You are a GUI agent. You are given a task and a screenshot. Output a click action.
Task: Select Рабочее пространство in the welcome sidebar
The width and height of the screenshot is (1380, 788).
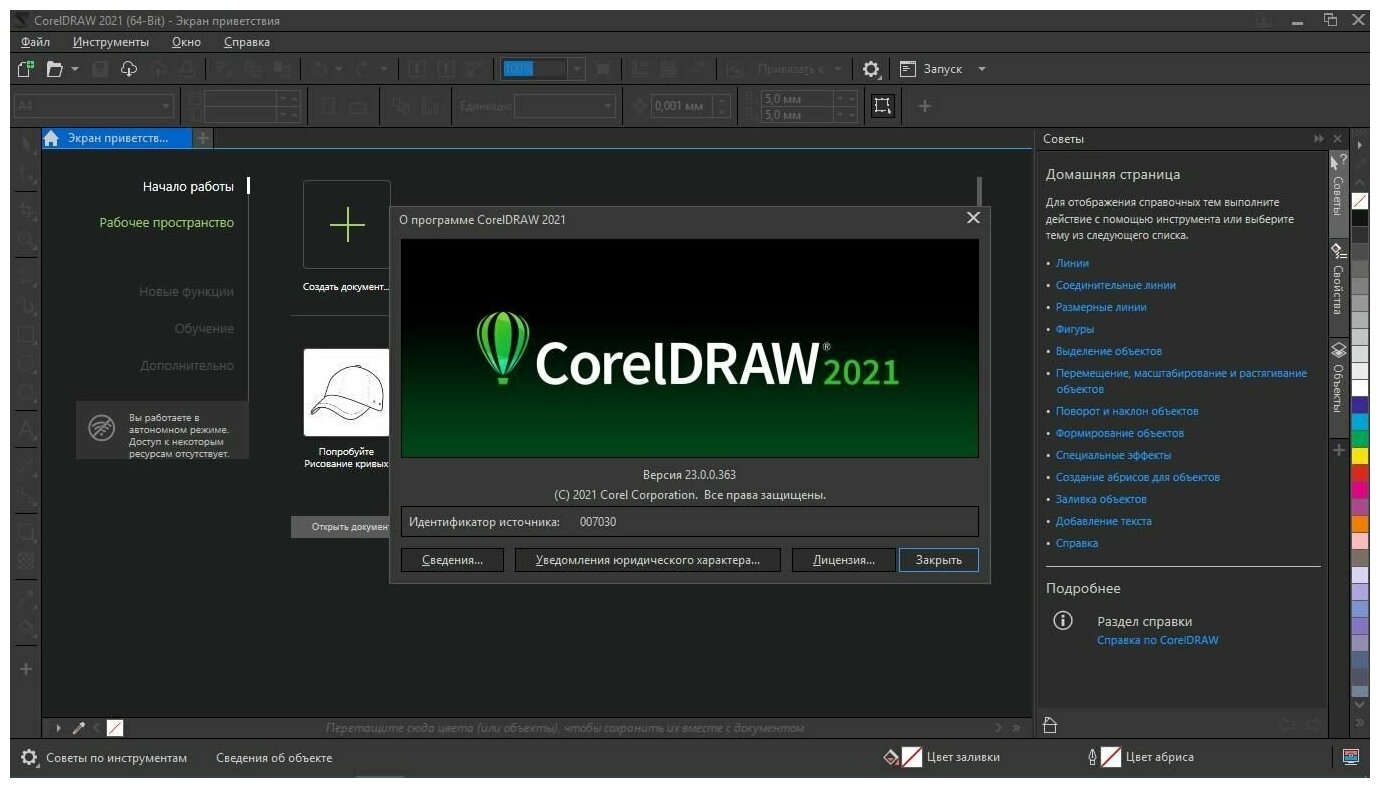pyautogui.click(x=167, y=222)
